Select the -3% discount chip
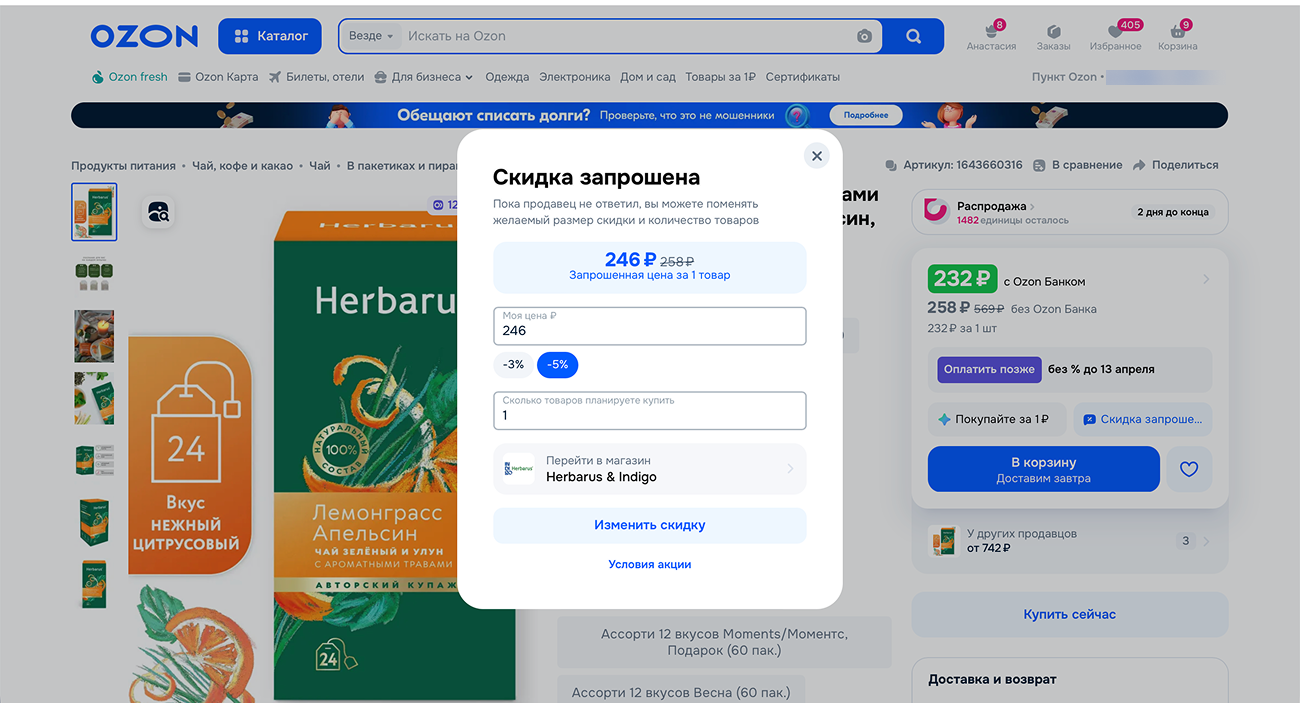Screen dimensions: 1300x703 point(513,365)
